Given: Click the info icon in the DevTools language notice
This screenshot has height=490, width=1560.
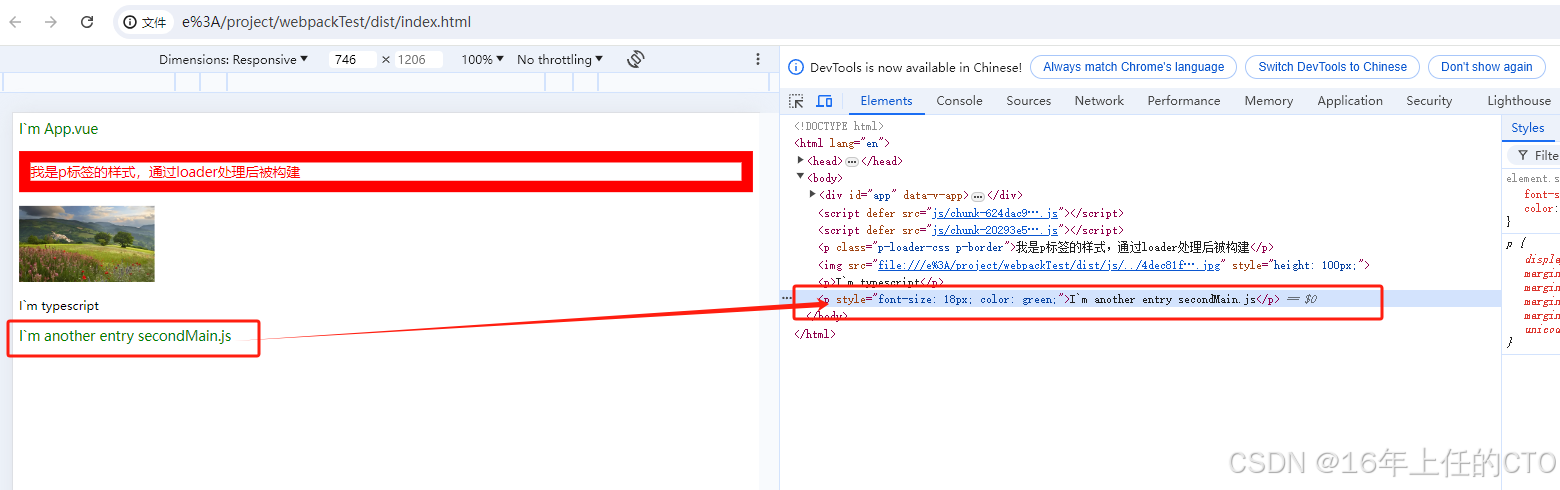Looking at the screenshot, I should tap(796, 67).
